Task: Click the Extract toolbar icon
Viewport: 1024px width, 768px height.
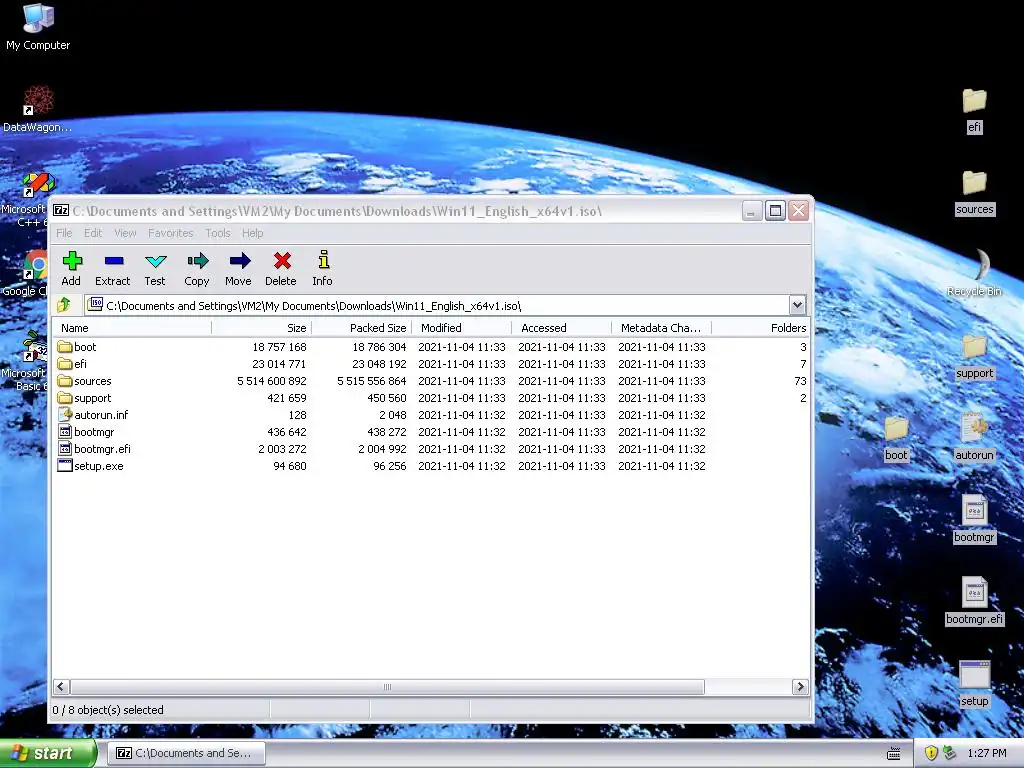Action: point(114,261)
